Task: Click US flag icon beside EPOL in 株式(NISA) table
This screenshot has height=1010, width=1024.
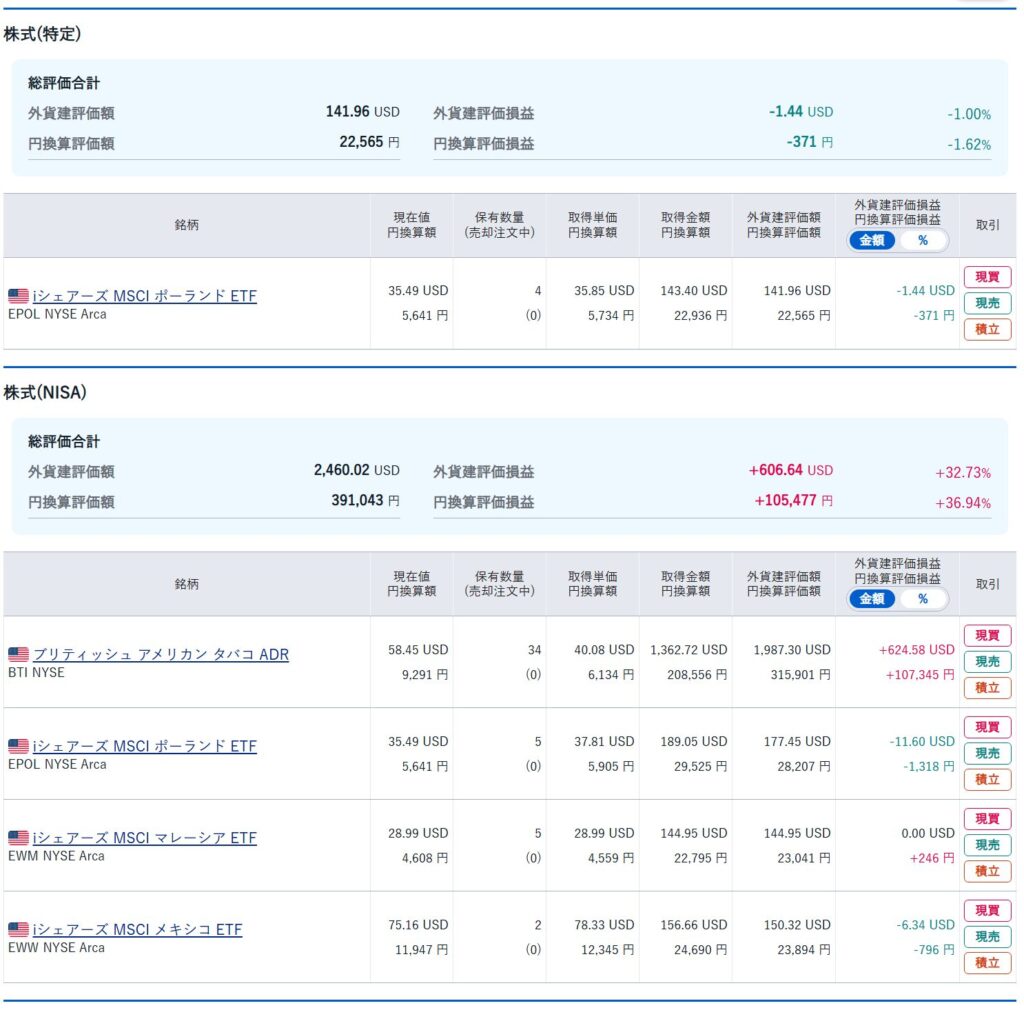Action: [18, 747]
